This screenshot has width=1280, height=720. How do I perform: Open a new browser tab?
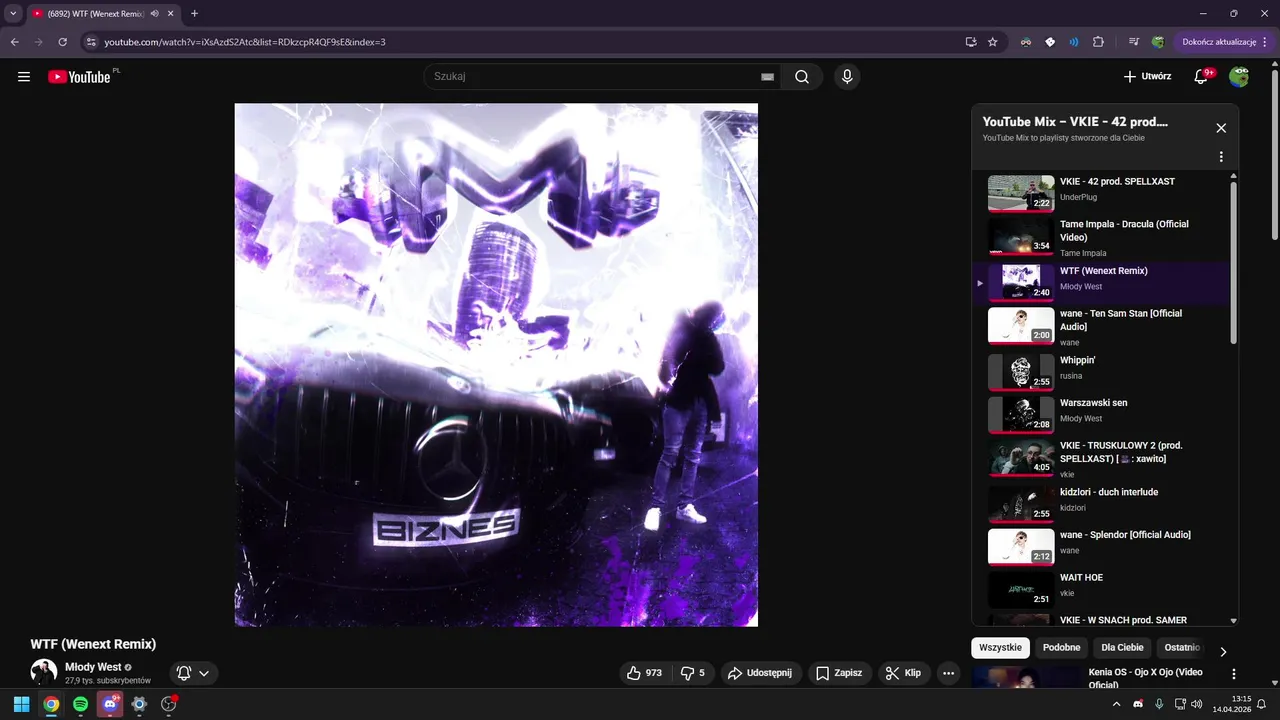click(194, 14)
